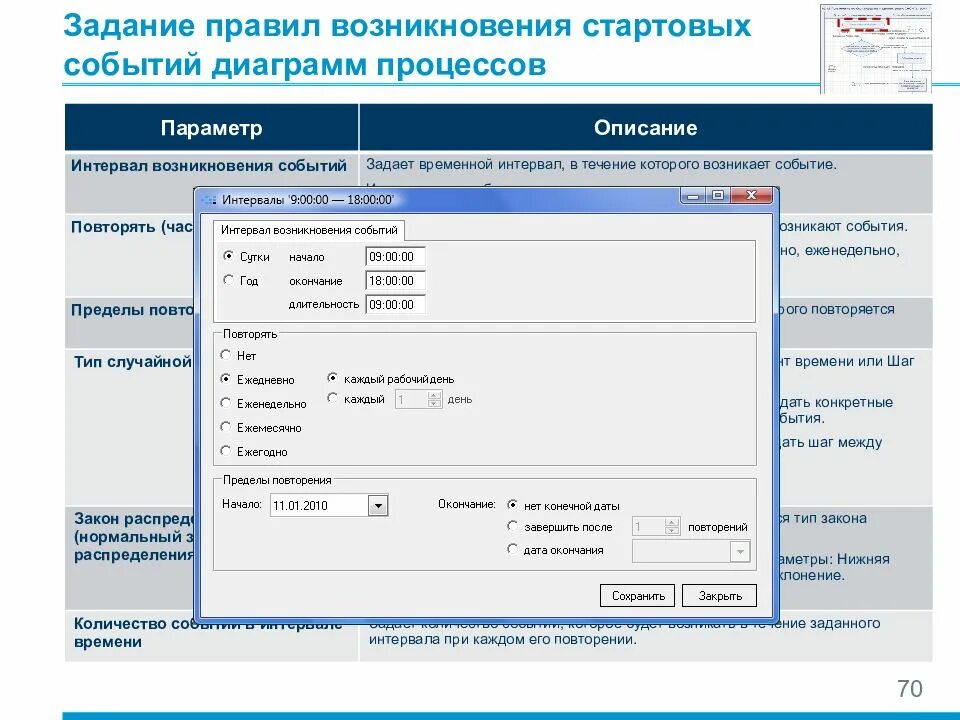Click the Сохранить button
The height and width of the screenshot is (720, 960).
(637, 596)
